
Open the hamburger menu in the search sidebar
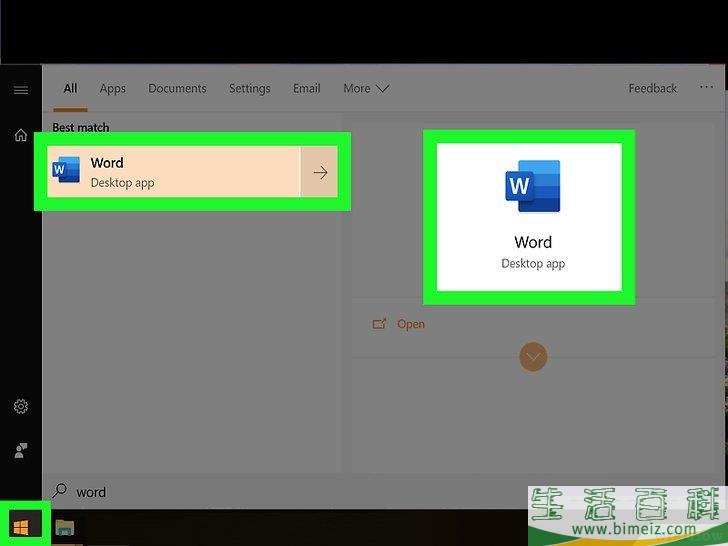(21, 90)
